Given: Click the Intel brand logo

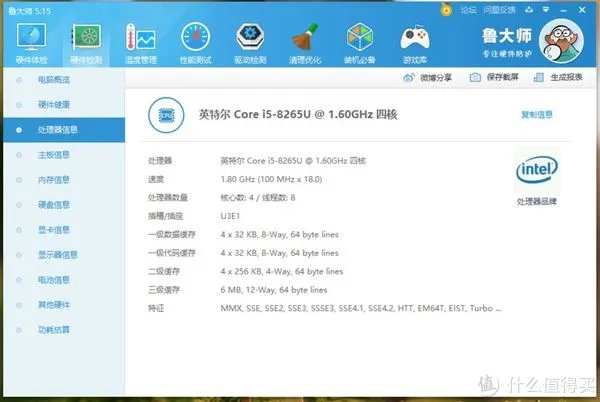Looking at the screenshot, I should [537, 169].
